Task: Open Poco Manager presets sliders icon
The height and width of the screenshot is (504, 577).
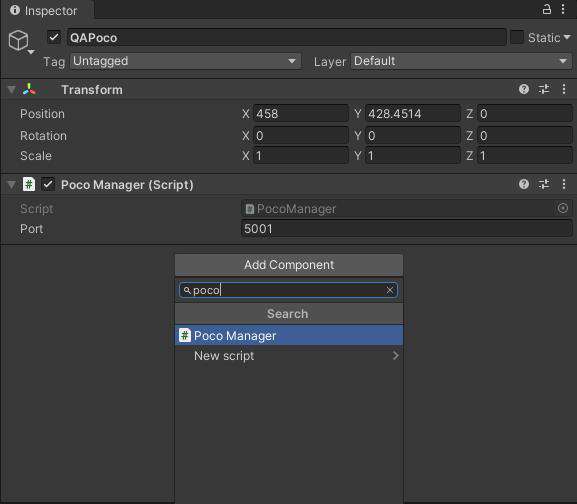Action: click(x=544, y=184)
